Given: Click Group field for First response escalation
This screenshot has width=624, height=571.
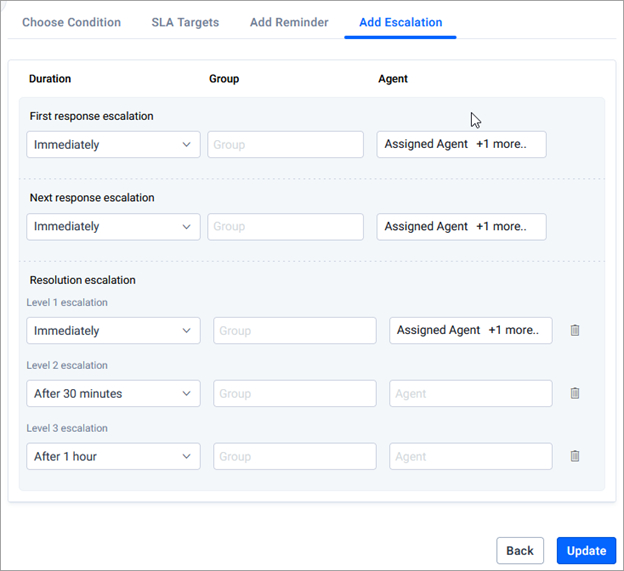Looking at the screenshot, I should [285, 144].
